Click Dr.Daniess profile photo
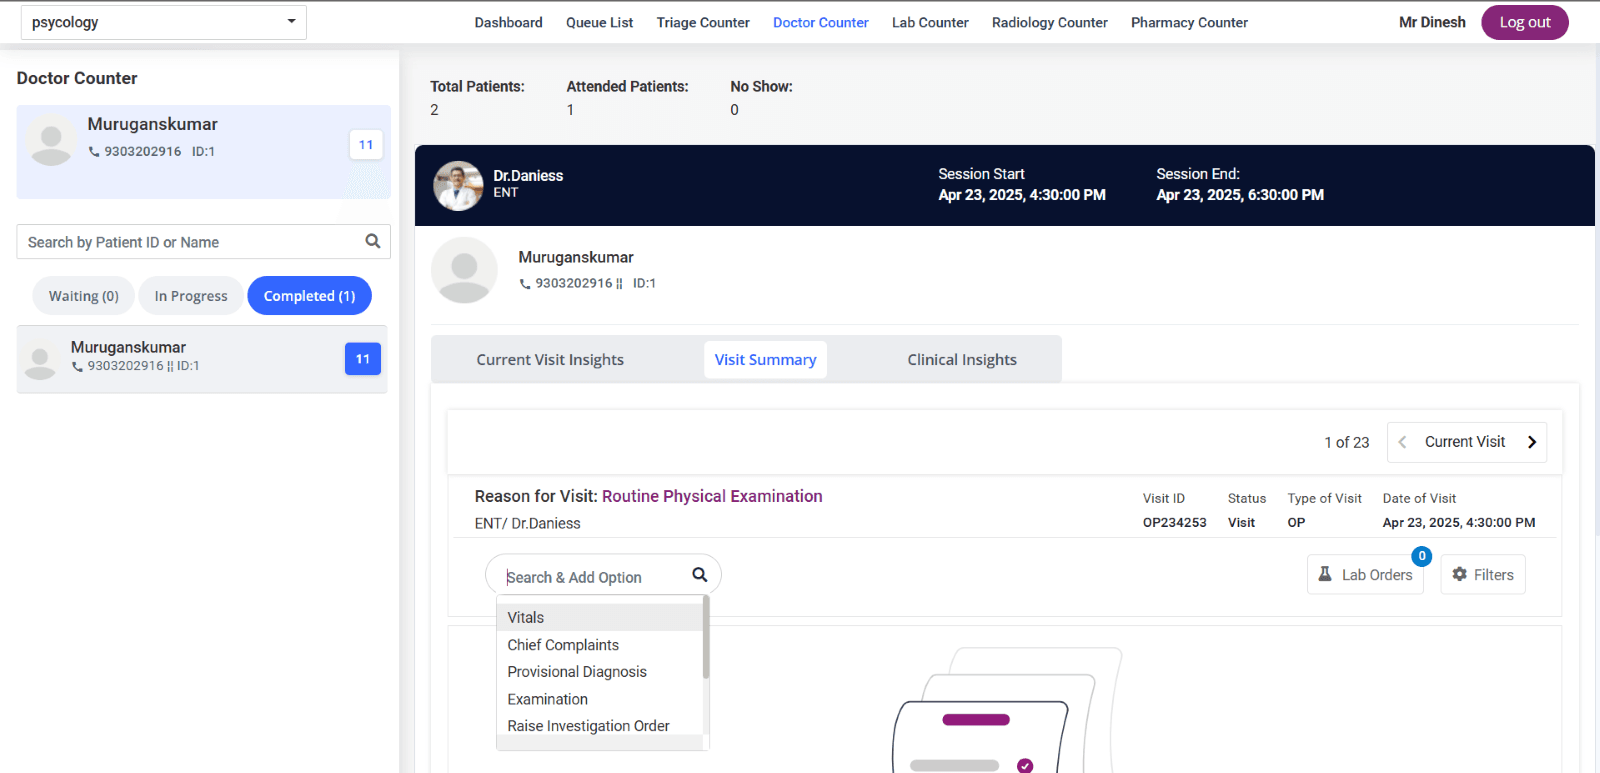This screenshot has width=1600, height=773. (x=458, y=186)
